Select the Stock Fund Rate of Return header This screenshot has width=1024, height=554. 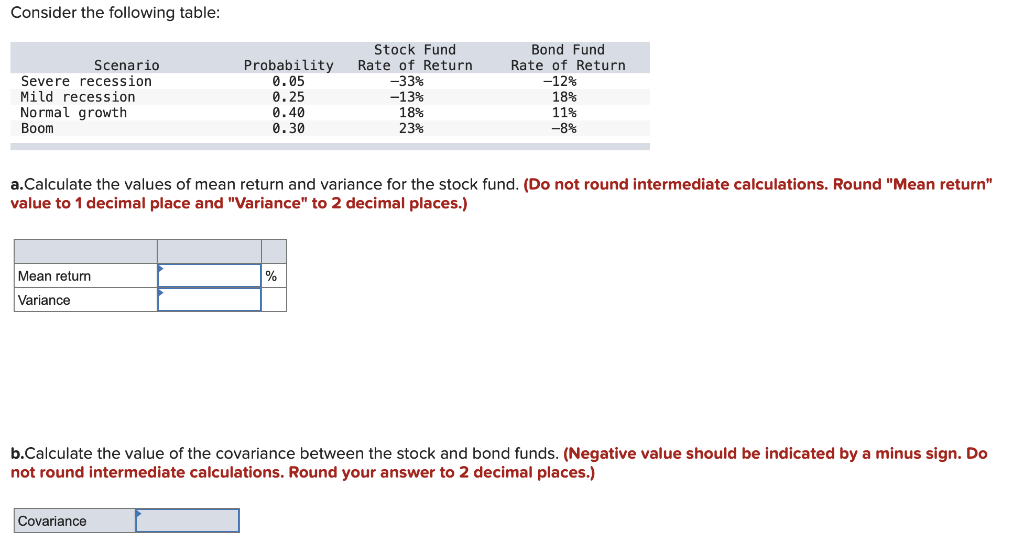coord(415,57)
